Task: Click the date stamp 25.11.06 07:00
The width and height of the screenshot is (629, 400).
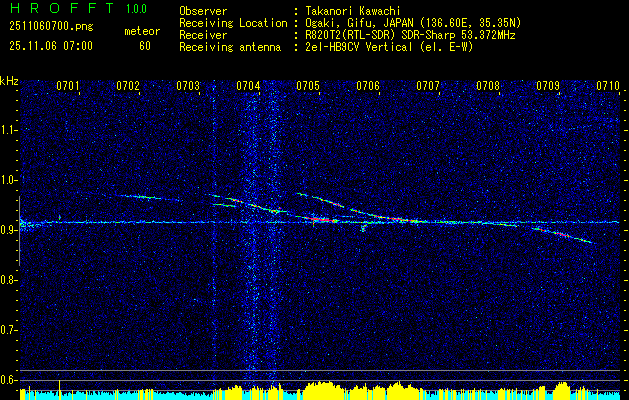Action: click(x=51, y=46)
